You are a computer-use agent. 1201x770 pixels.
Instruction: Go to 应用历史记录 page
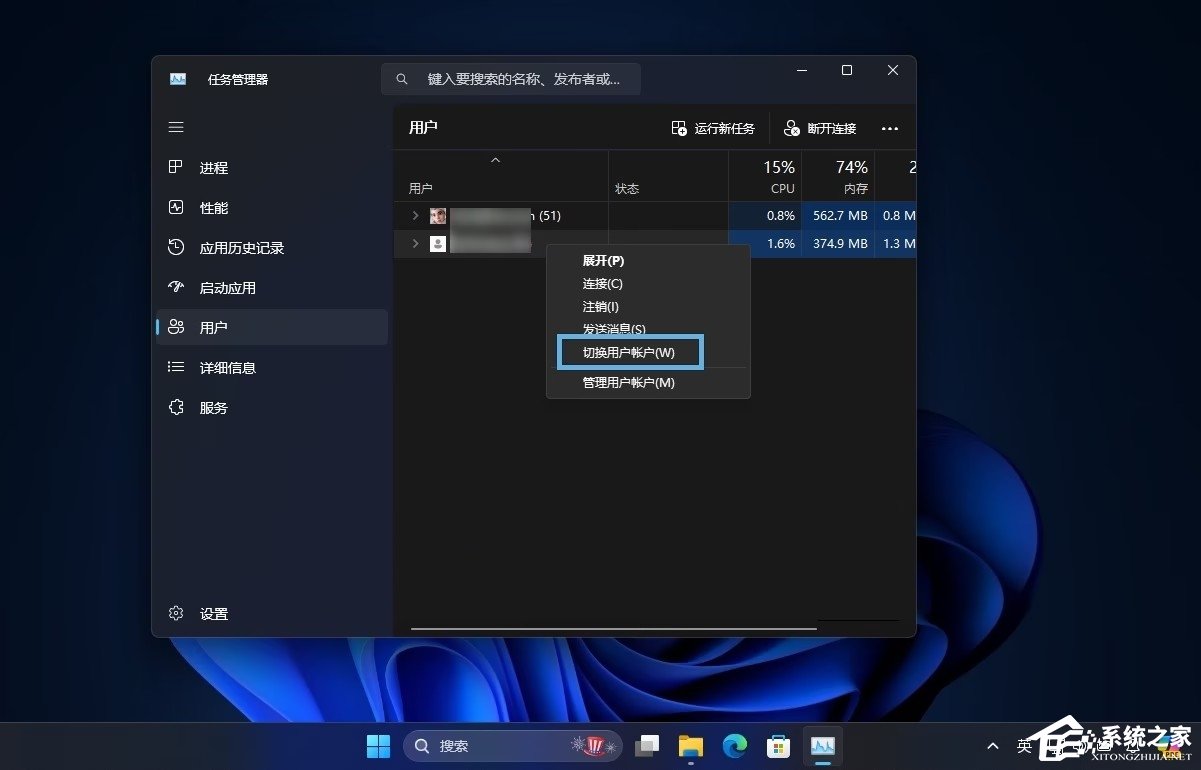[241, 248]
